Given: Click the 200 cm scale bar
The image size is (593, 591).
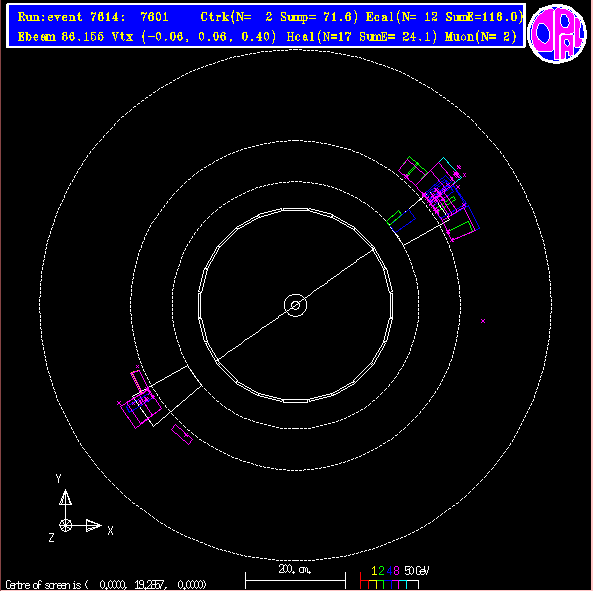Looking at the screenshot, I should coord(295,580).
